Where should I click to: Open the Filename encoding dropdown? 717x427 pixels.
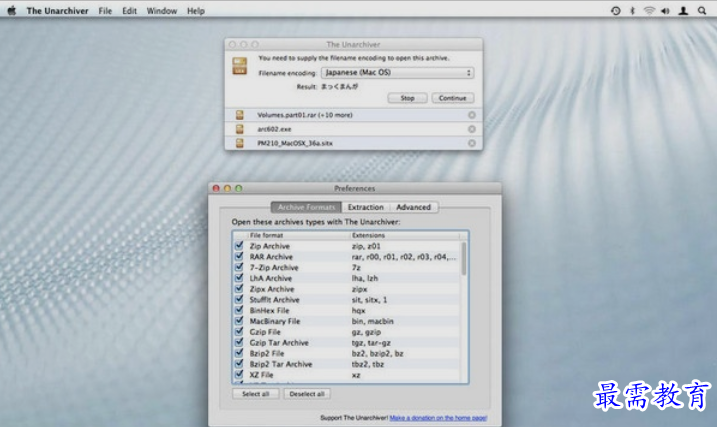(397, 73)
